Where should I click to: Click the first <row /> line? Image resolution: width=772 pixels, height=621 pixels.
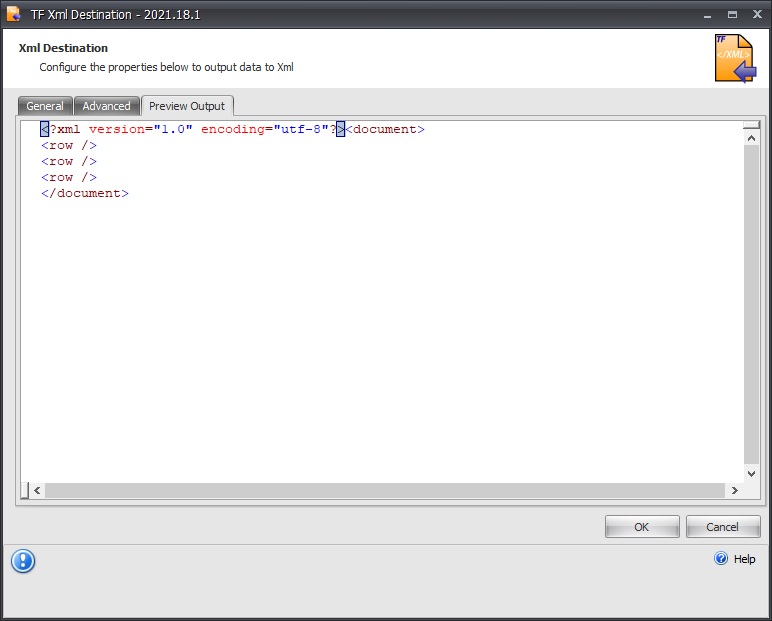tap(69, 145)
